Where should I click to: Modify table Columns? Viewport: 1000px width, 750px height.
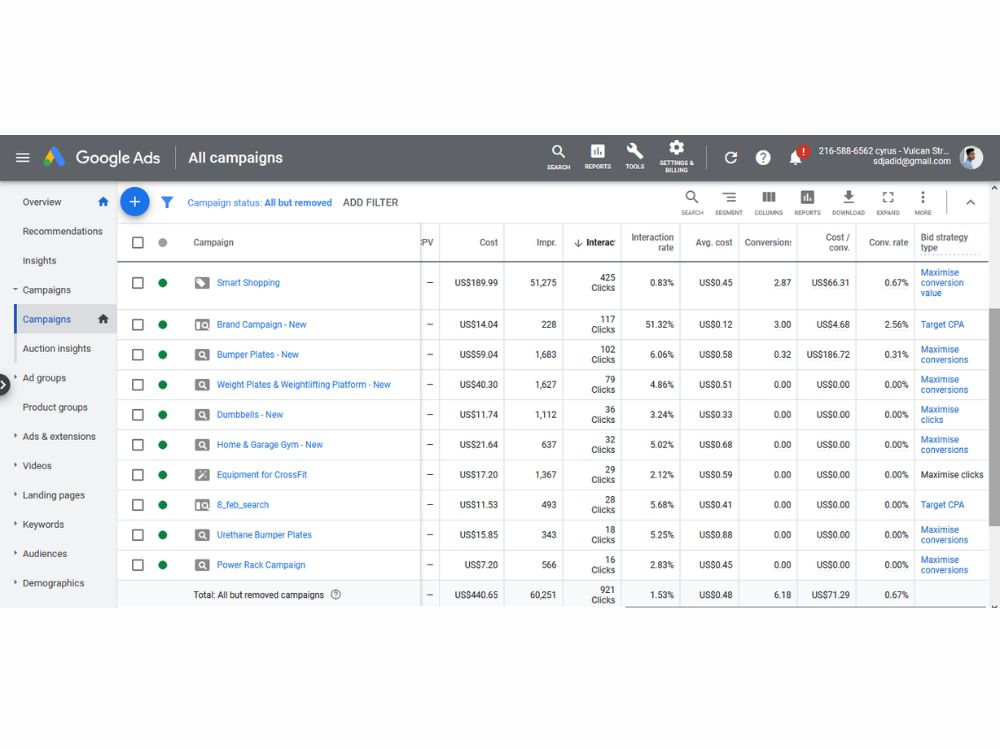[768, 203]
